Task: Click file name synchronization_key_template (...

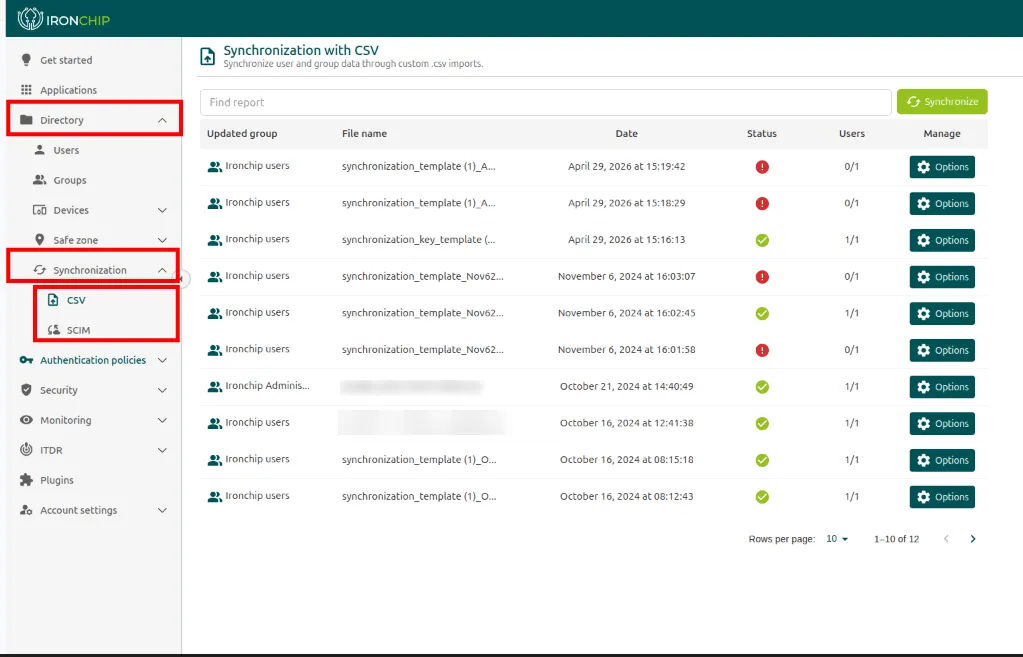Action: [x=418, y=239]
